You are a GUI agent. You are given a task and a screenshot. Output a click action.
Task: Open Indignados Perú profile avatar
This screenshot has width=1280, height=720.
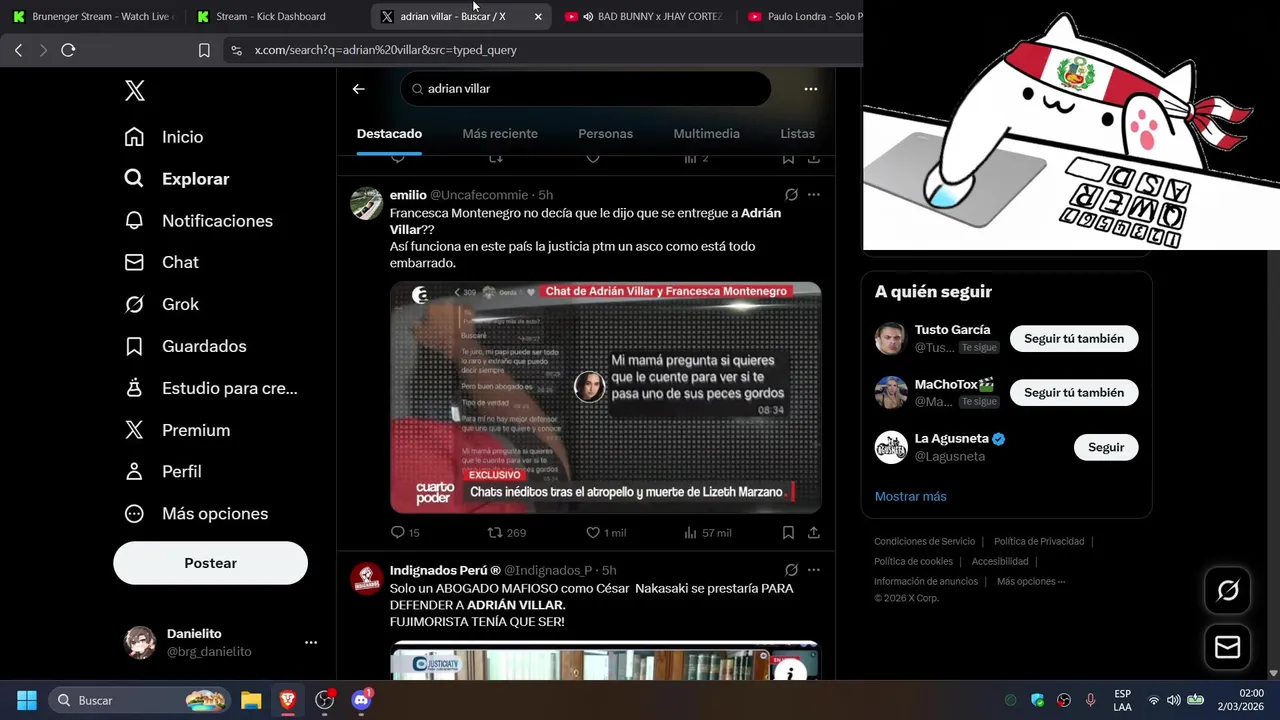click(367, 579)
